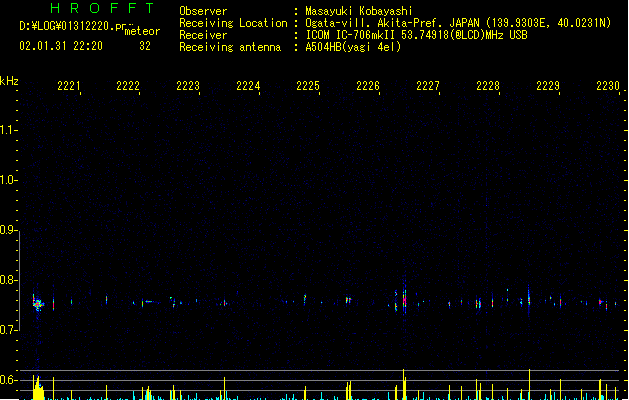Click the 2225 time marker
The height and width of the screenshot is (400, 629).
[x=308, y=86]
